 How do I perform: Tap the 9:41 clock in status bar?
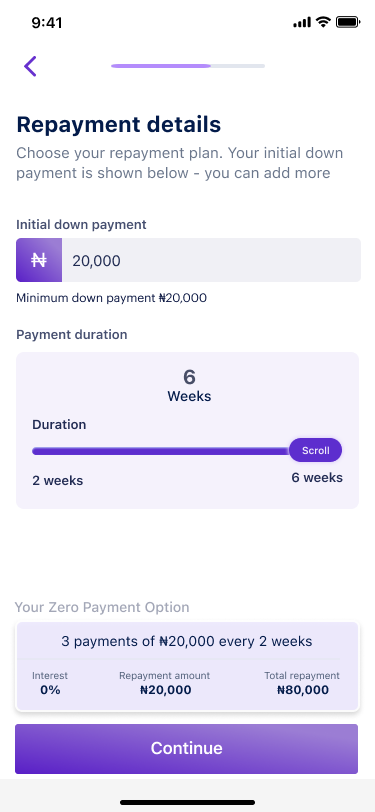(47, 23)
